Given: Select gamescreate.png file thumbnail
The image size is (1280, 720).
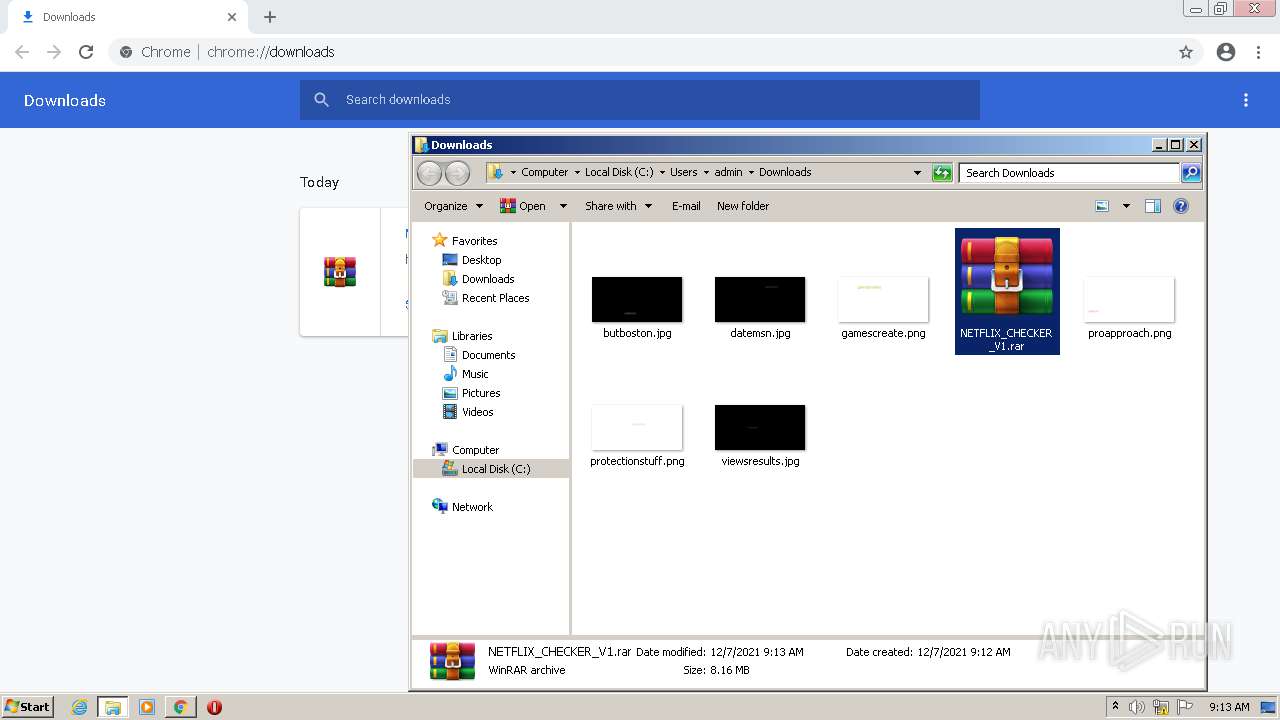Looking at the screenshot, I should [x=883, y=299].
